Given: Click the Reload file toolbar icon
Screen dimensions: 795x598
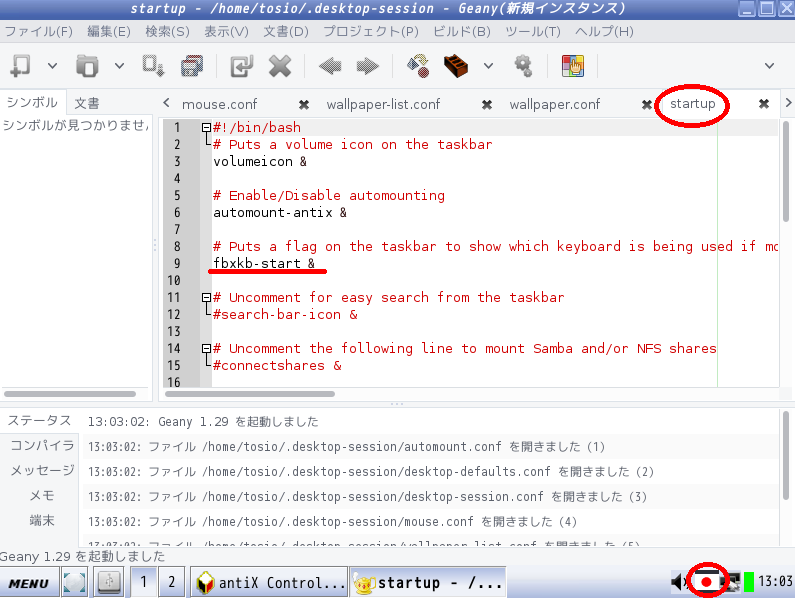Looking at the screenshot, I should (241, 66).
